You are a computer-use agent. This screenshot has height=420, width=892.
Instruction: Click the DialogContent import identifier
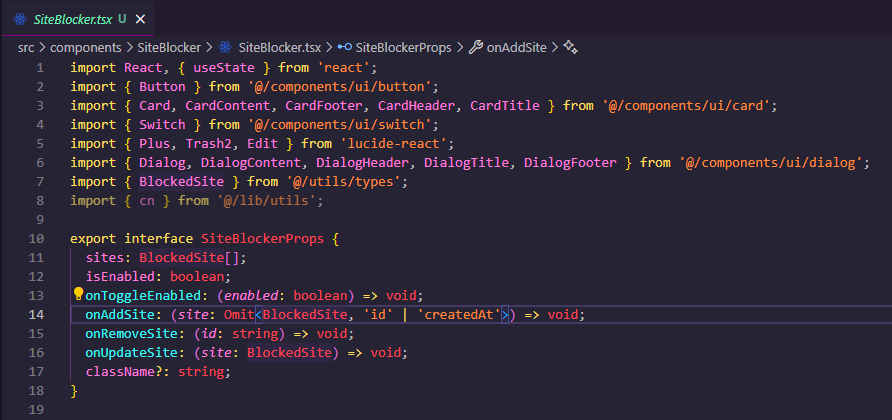[x=251, y=163]
